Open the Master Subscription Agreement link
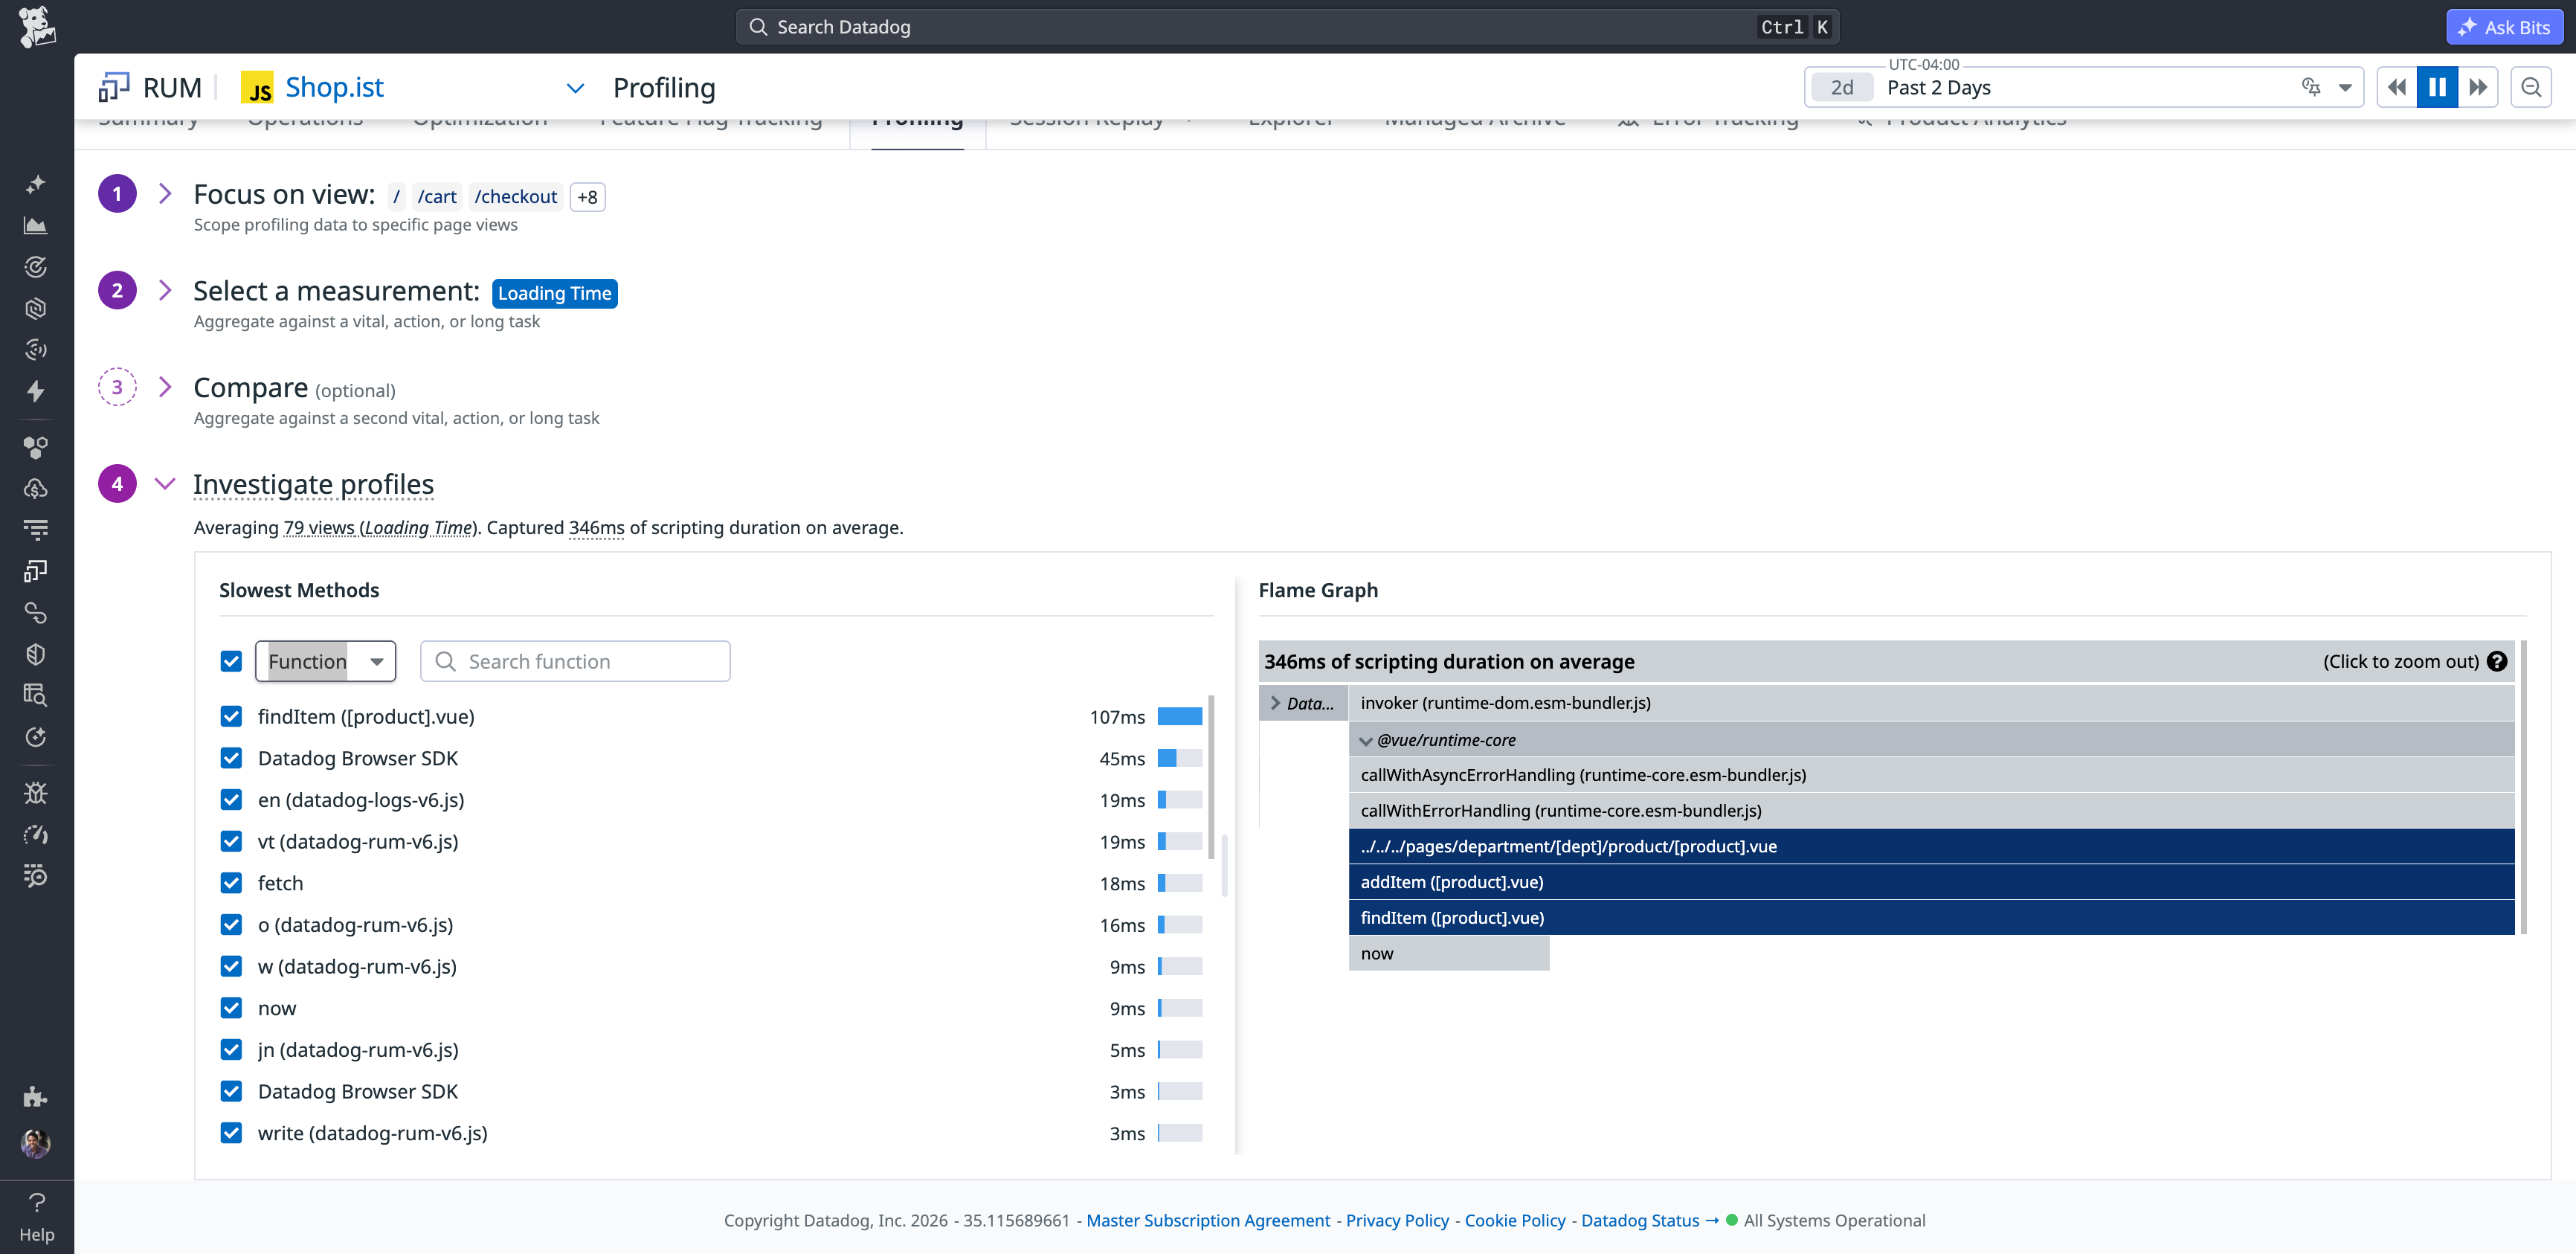The width and height of the screenshot is (2576, 1254). point(1208,1220)
